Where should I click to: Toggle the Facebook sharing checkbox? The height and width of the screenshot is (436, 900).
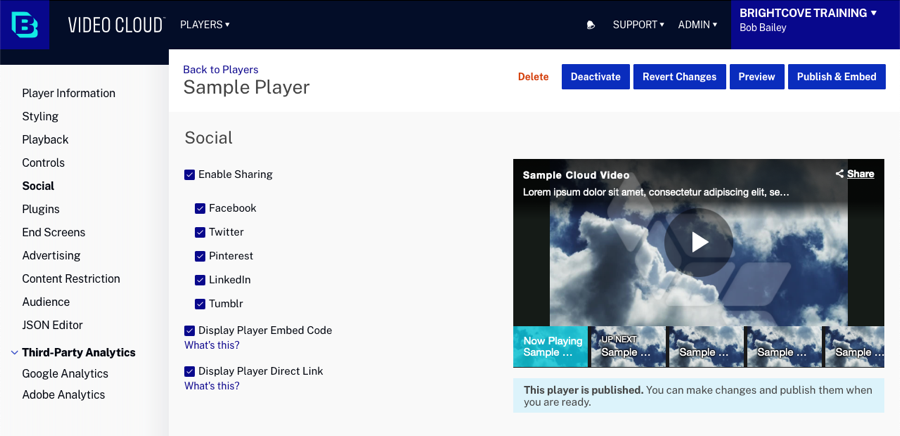[x=200, y=209]
